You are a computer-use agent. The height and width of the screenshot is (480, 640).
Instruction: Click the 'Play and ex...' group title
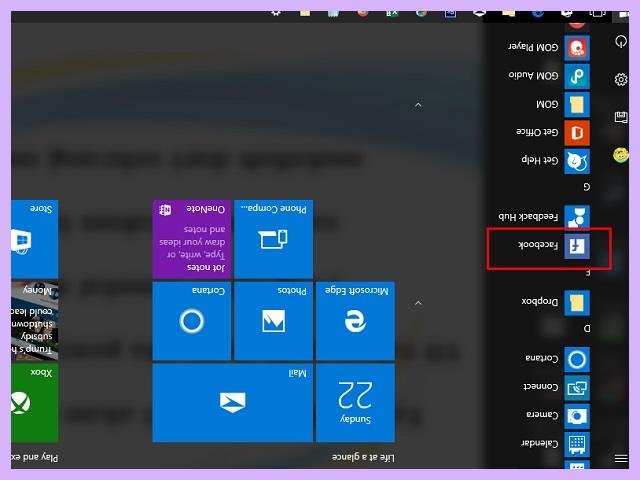(35, 458)
